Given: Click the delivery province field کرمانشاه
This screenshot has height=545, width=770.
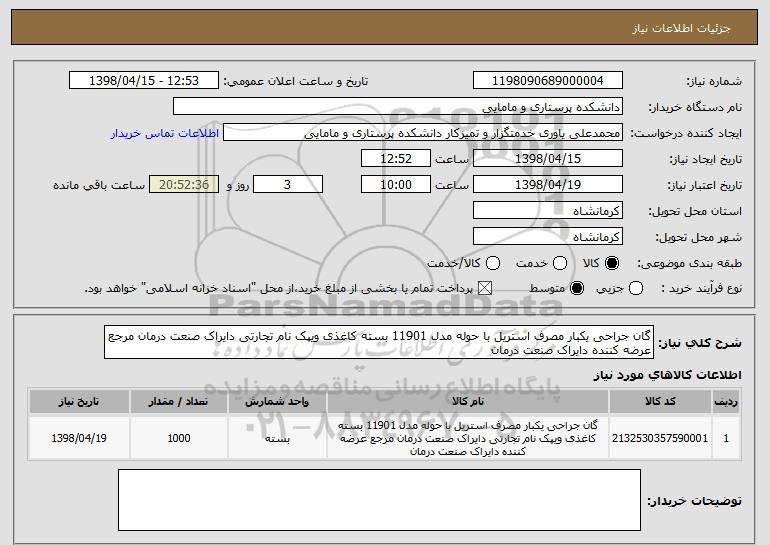Looking at the screenshot, I should tap(548, 211).
